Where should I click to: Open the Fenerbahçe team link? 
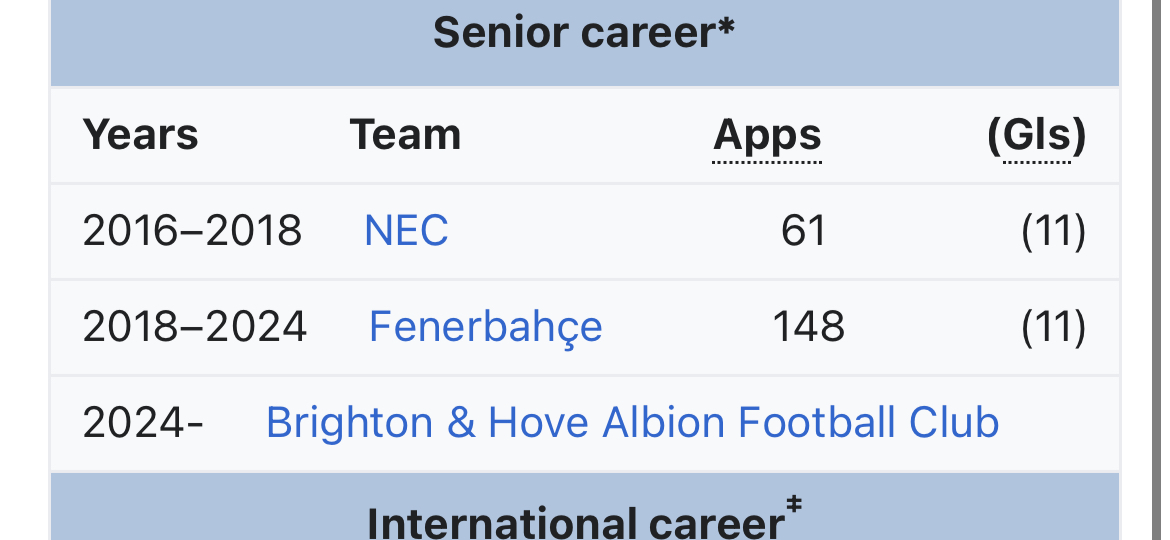pyautogui.click(x=486, y=326)
